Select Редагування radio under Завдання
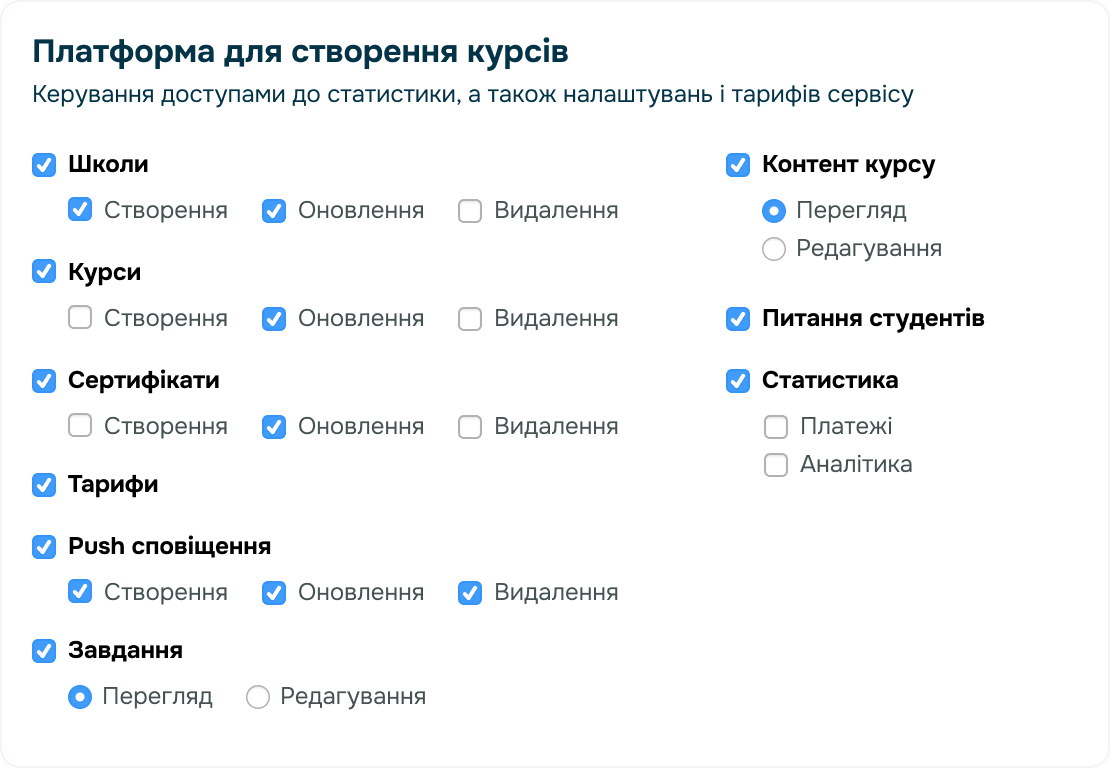This screenshot has width=1110, height=768. tap(257, 696)
